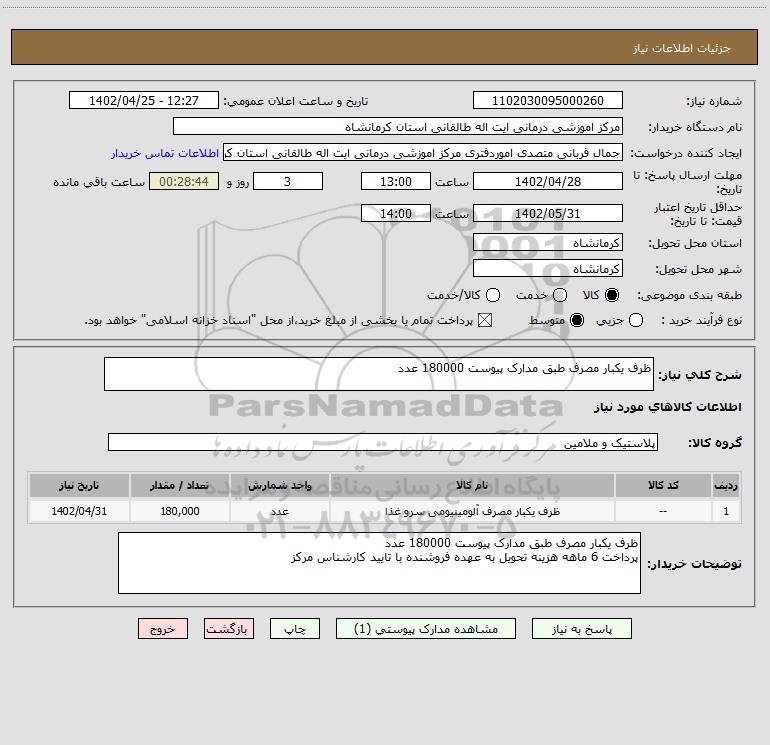Click the گروه کالا field پلاستیک و ملامین

[383, 442]
